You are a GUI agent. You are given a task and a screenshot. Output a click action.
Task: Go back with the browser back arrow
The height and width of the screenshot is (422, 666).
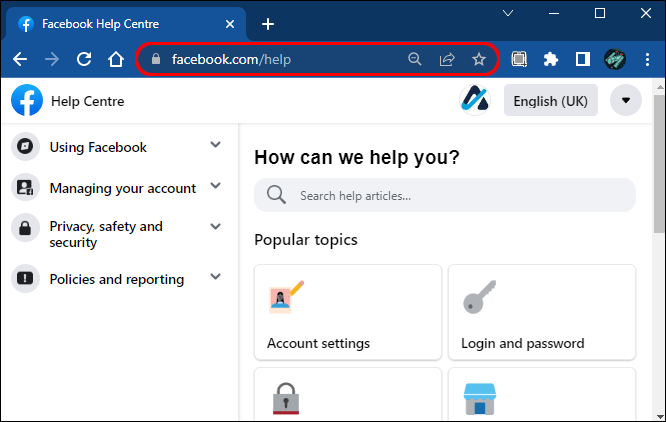(20, 59)
